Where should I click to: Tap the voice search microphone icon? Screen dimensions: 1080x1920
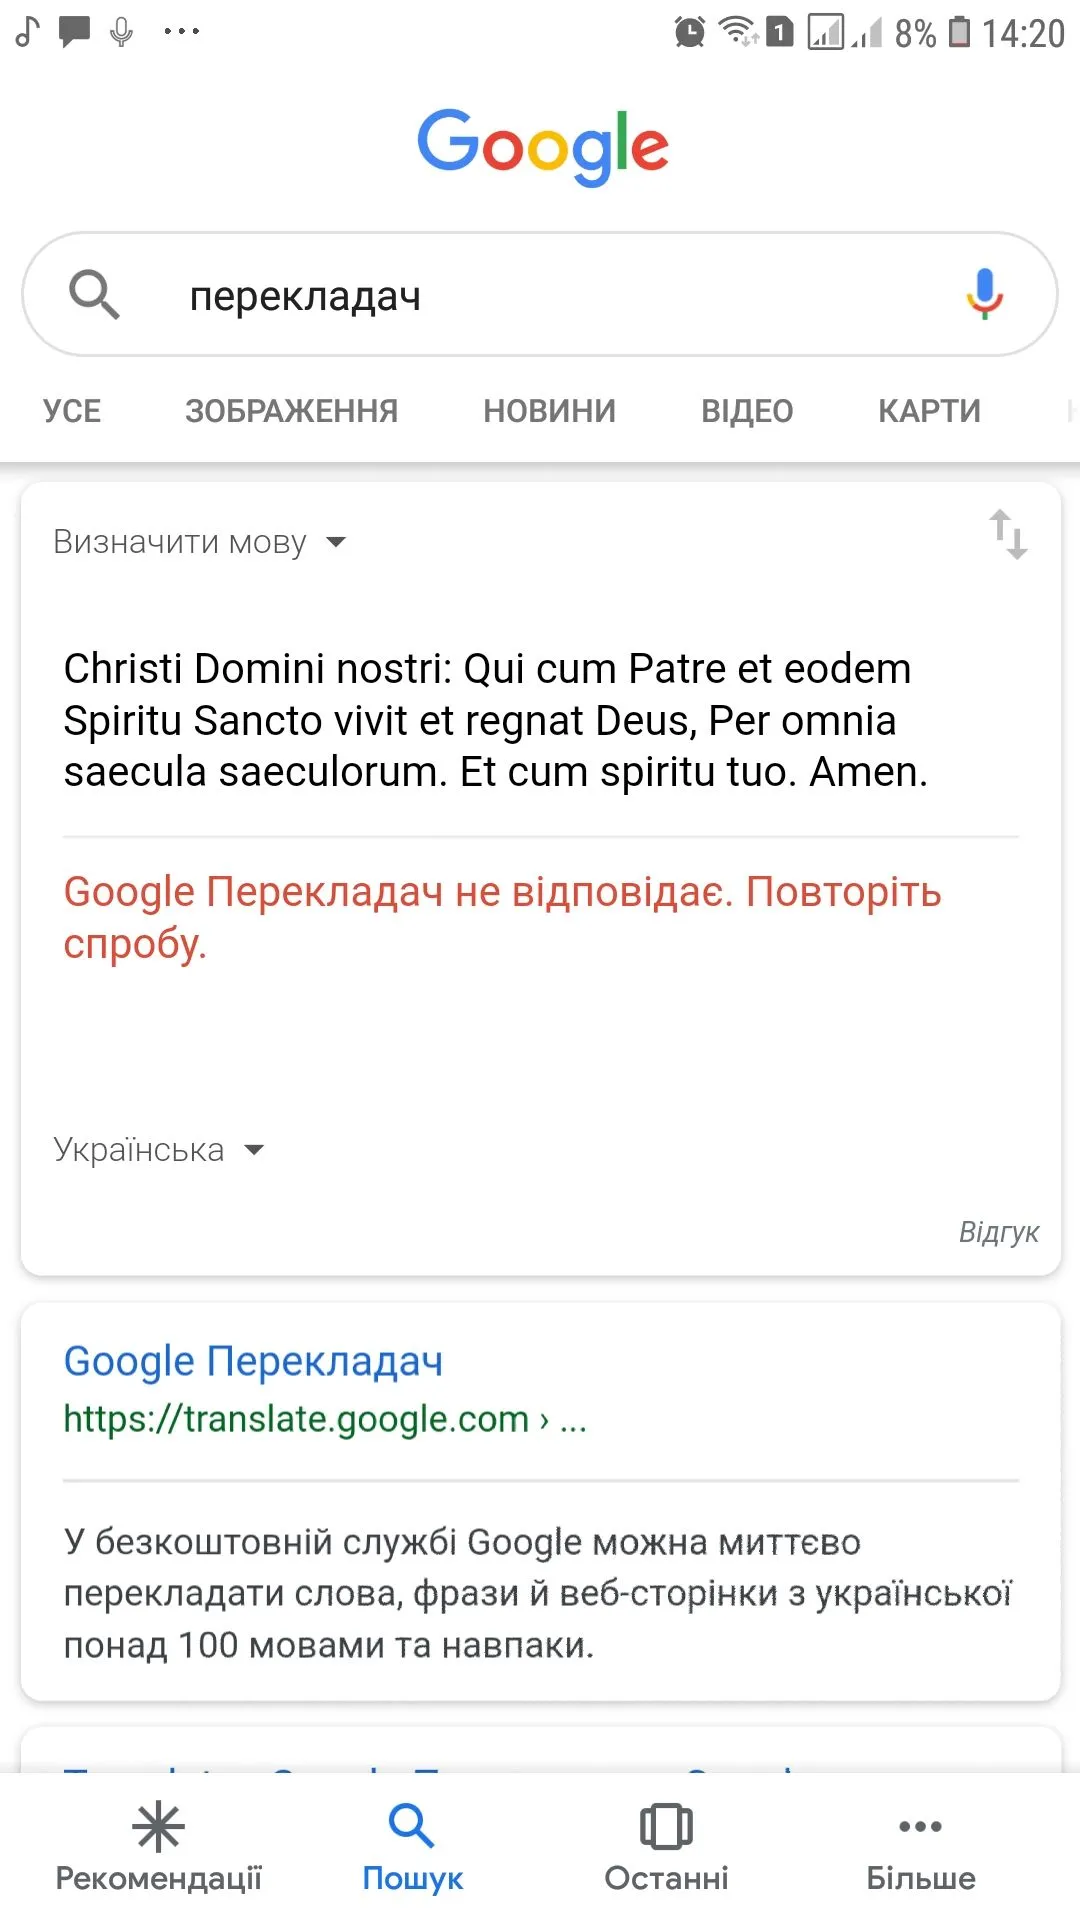click(984, 294)
